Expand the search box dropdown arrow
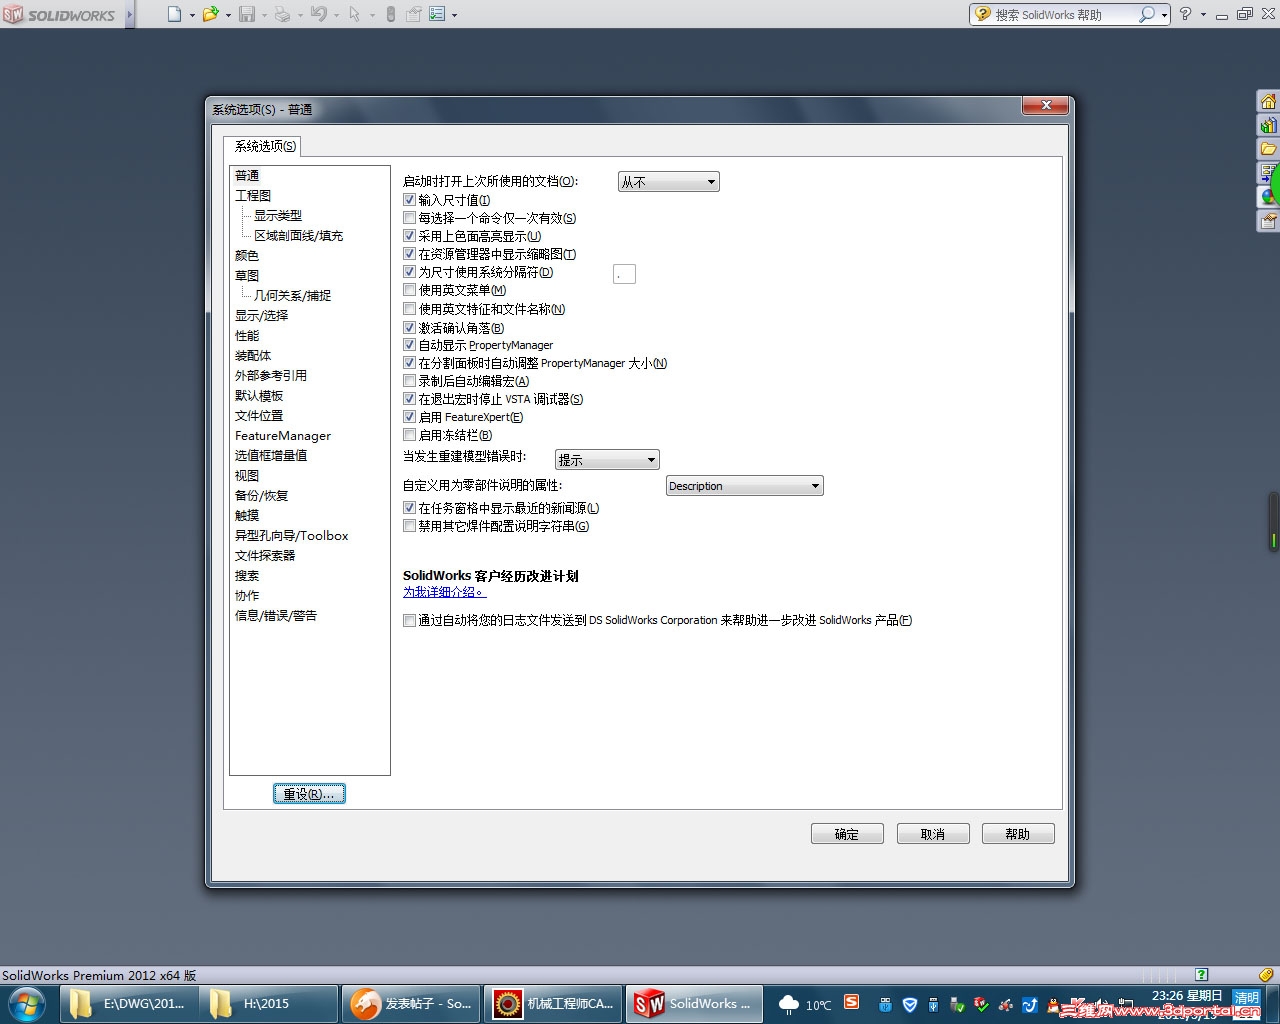Image resolution: width=1280 pixels, height=1024 pixels. pos(1164,15)
